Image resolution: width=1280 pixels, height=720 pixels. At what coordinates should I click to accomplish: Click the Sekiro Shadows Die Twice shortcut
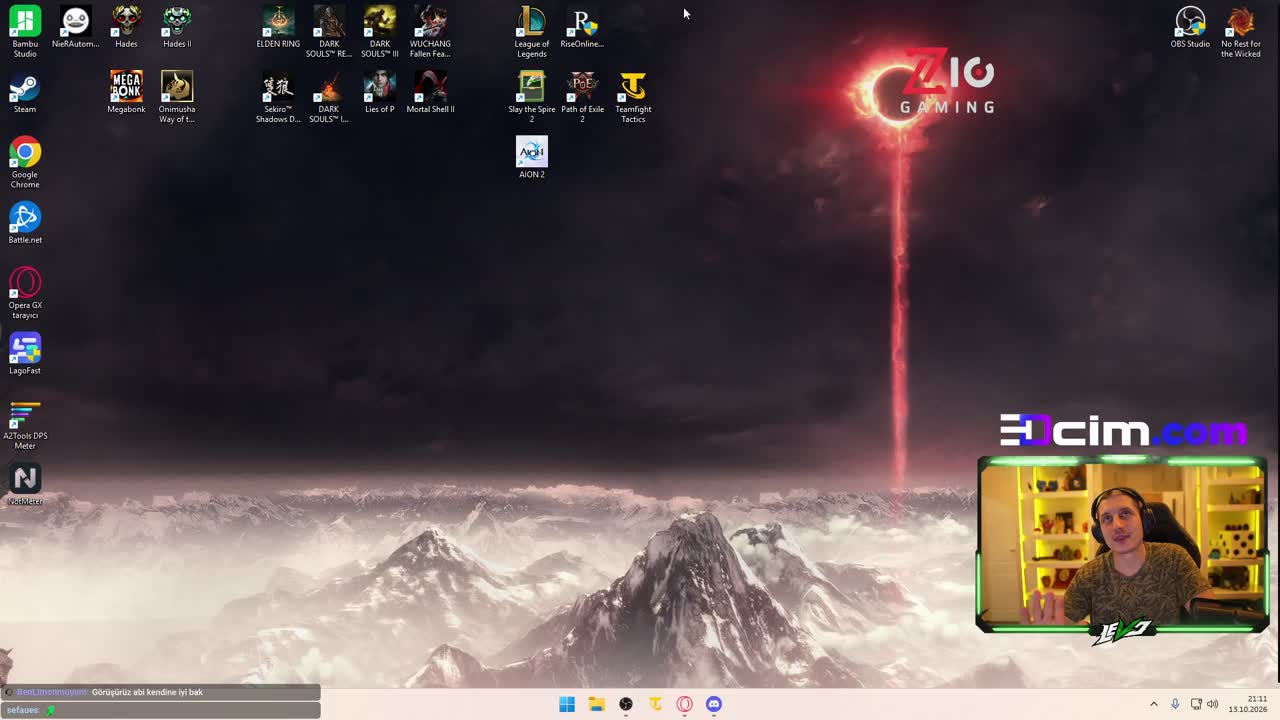point(278,97)
